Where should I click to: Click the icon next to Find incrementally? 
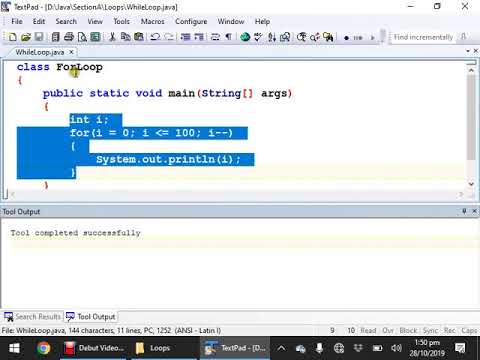[463, 37]
